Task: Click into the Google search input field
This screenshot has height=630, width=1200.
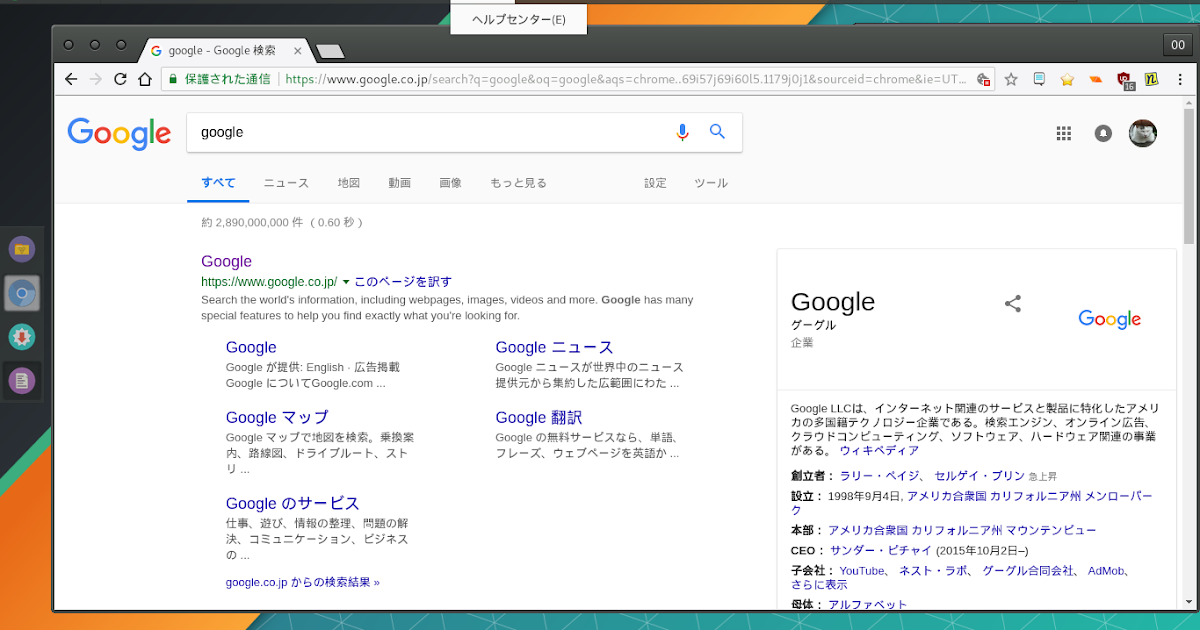Action: [430, 132]
